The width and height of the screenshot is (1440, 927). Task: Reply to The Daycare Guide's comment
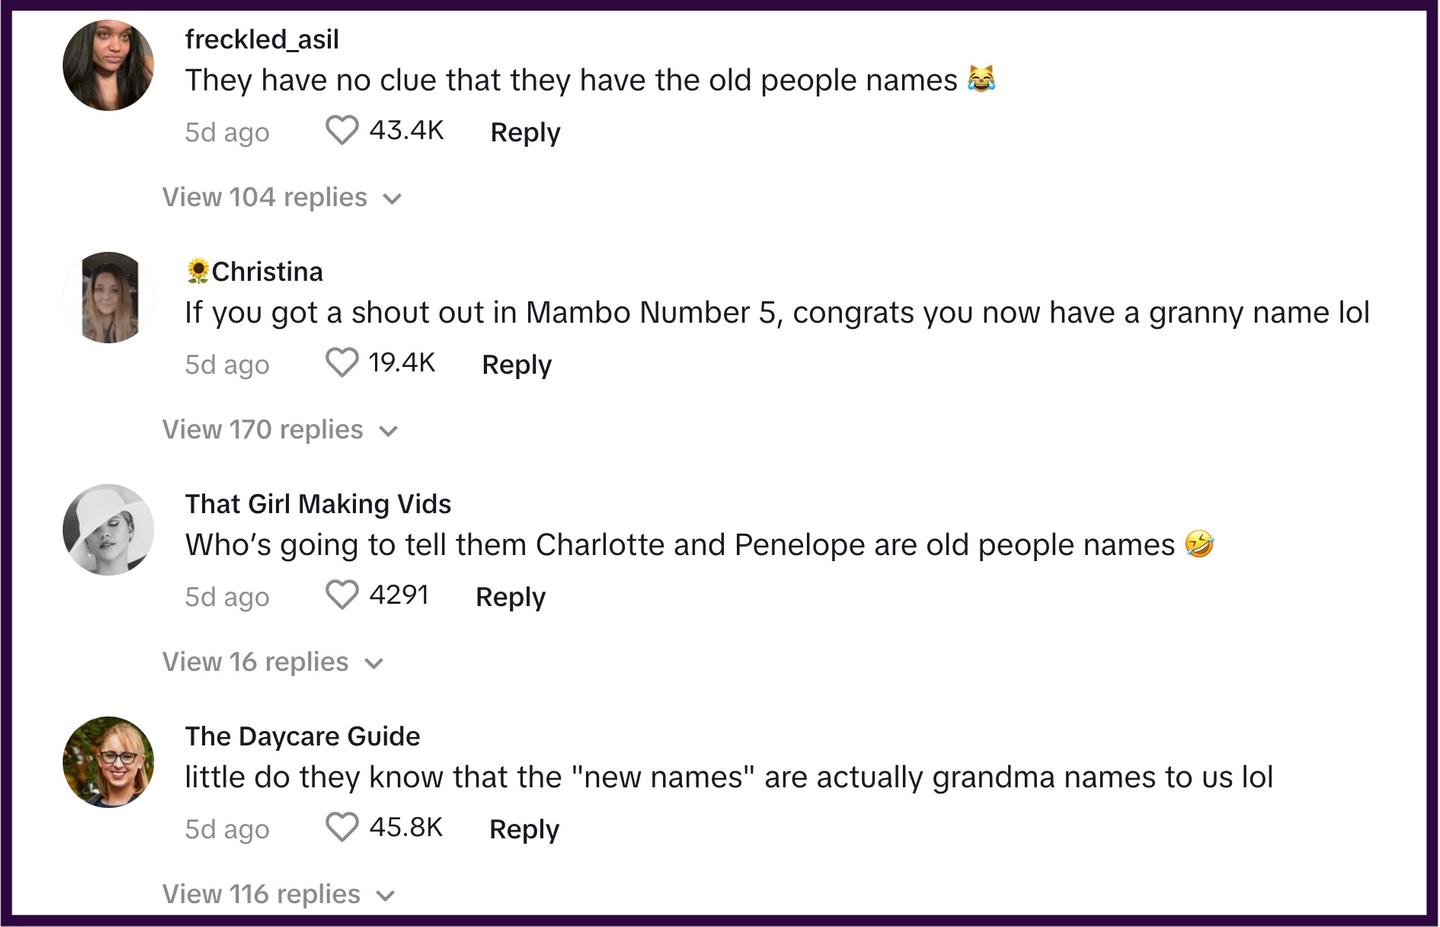(524, 828)
